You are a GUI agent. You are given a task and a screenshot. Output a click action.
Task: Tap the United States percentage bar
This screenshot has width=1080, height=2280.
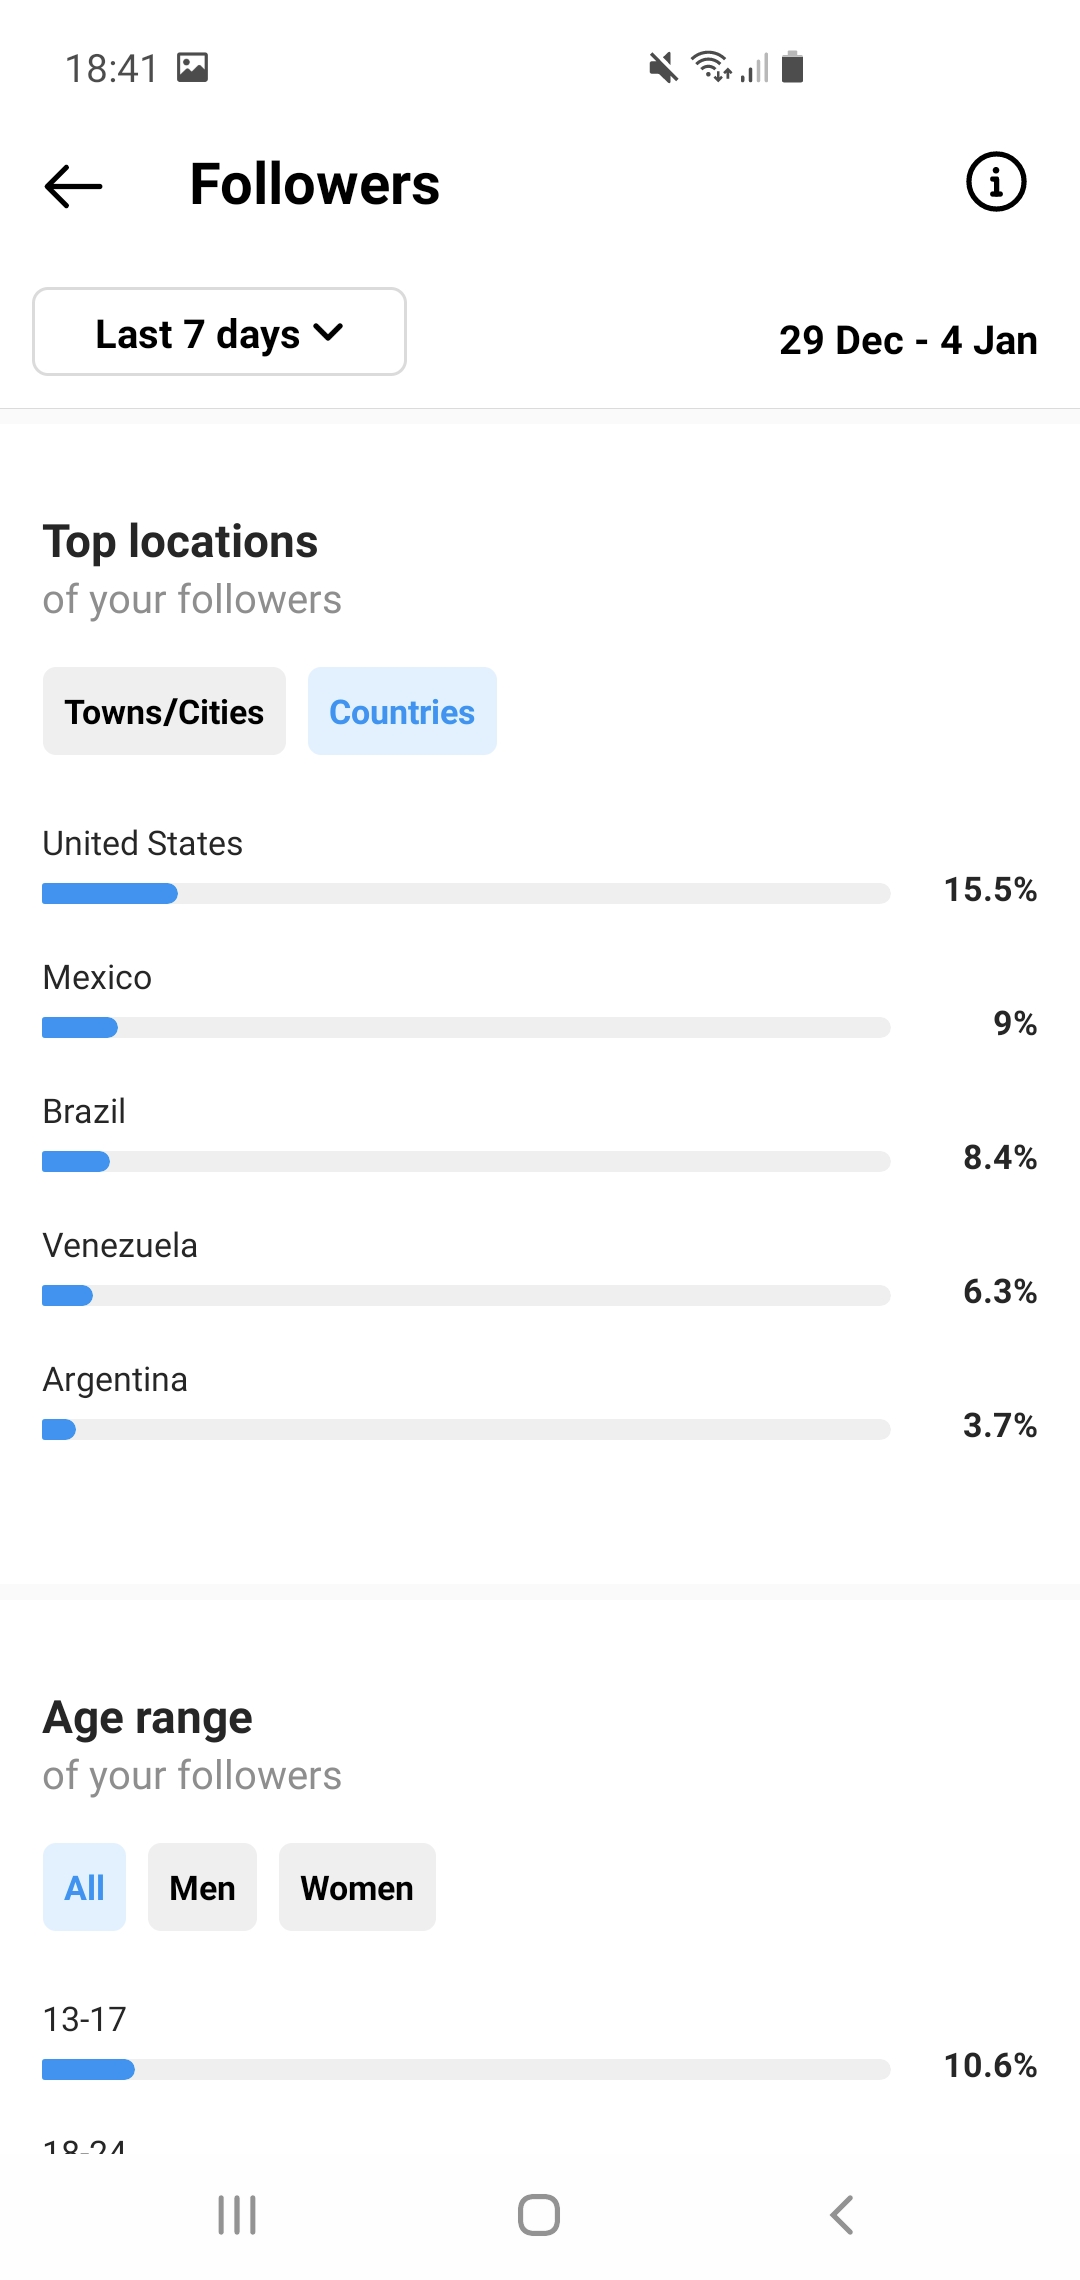pos(466,893)
